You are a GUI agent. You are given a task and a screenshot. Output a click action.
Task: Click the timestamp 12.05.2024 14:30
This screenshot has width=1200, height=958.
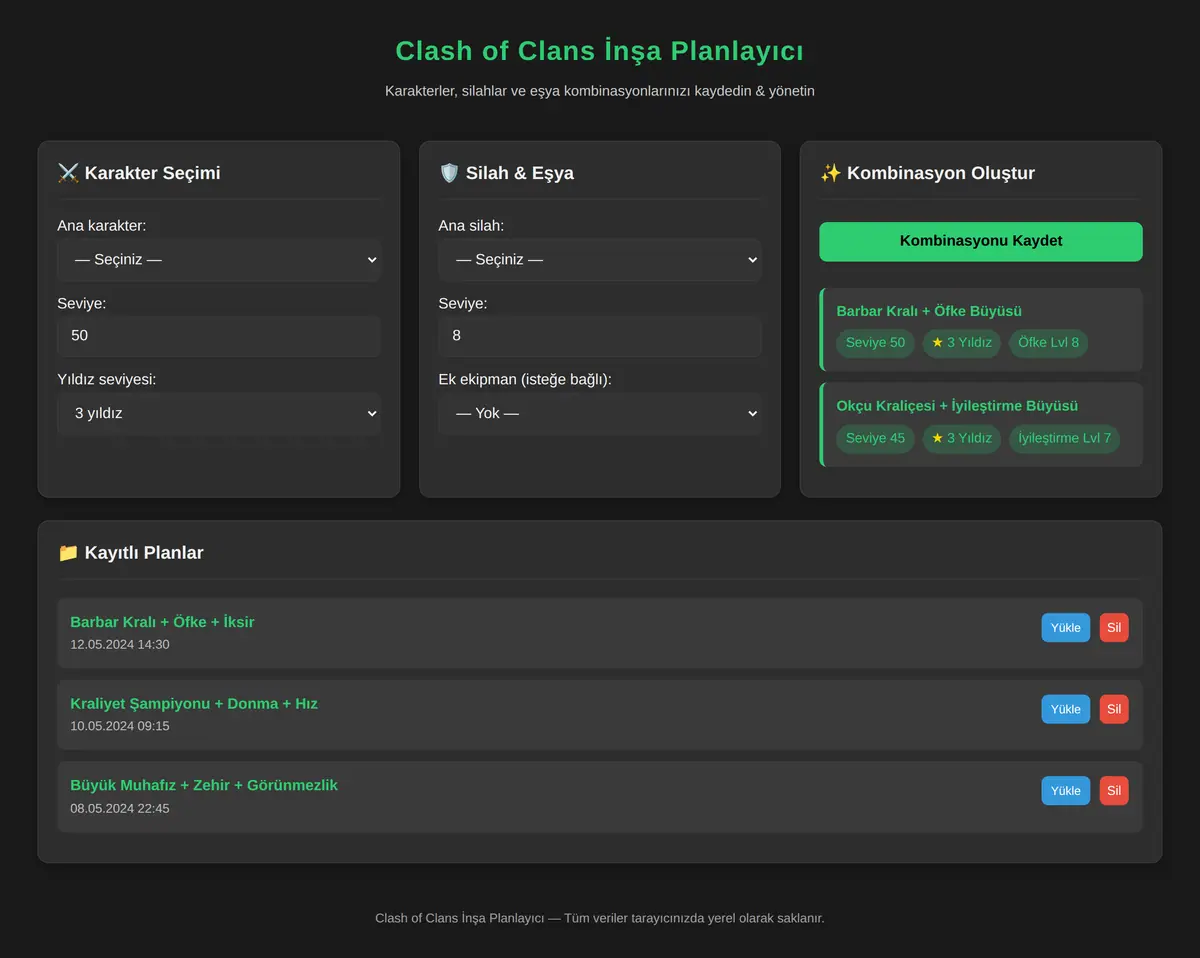(120, 645)
